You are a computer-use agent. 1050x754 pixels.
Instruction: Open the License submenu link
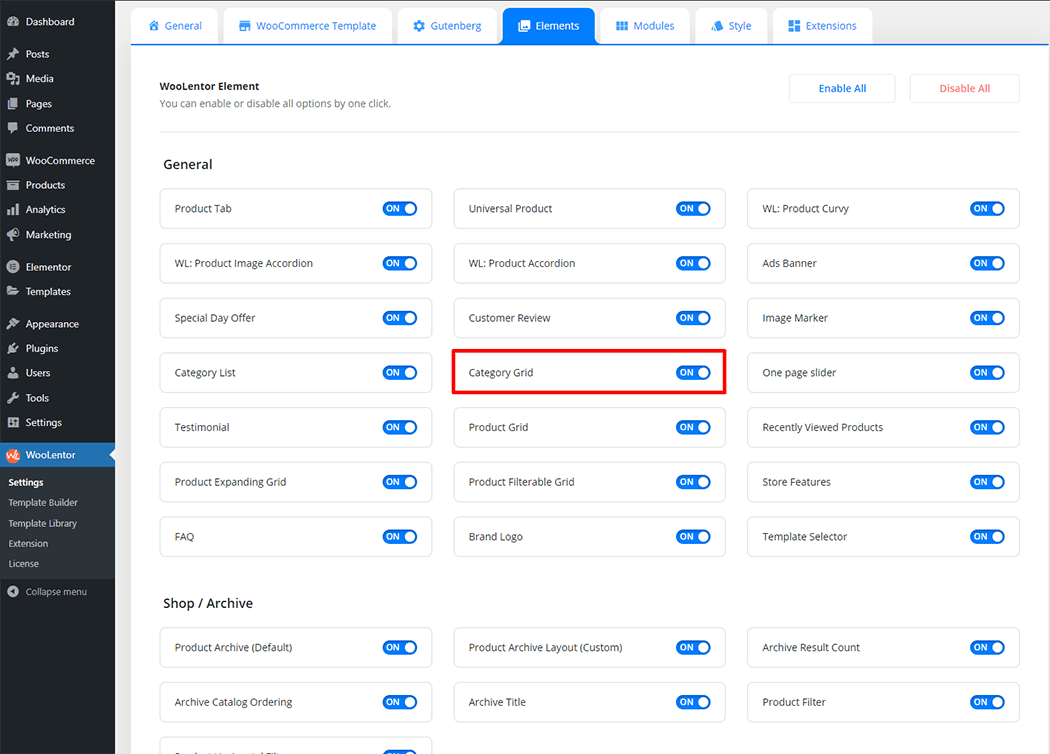[x=24, y=564]
